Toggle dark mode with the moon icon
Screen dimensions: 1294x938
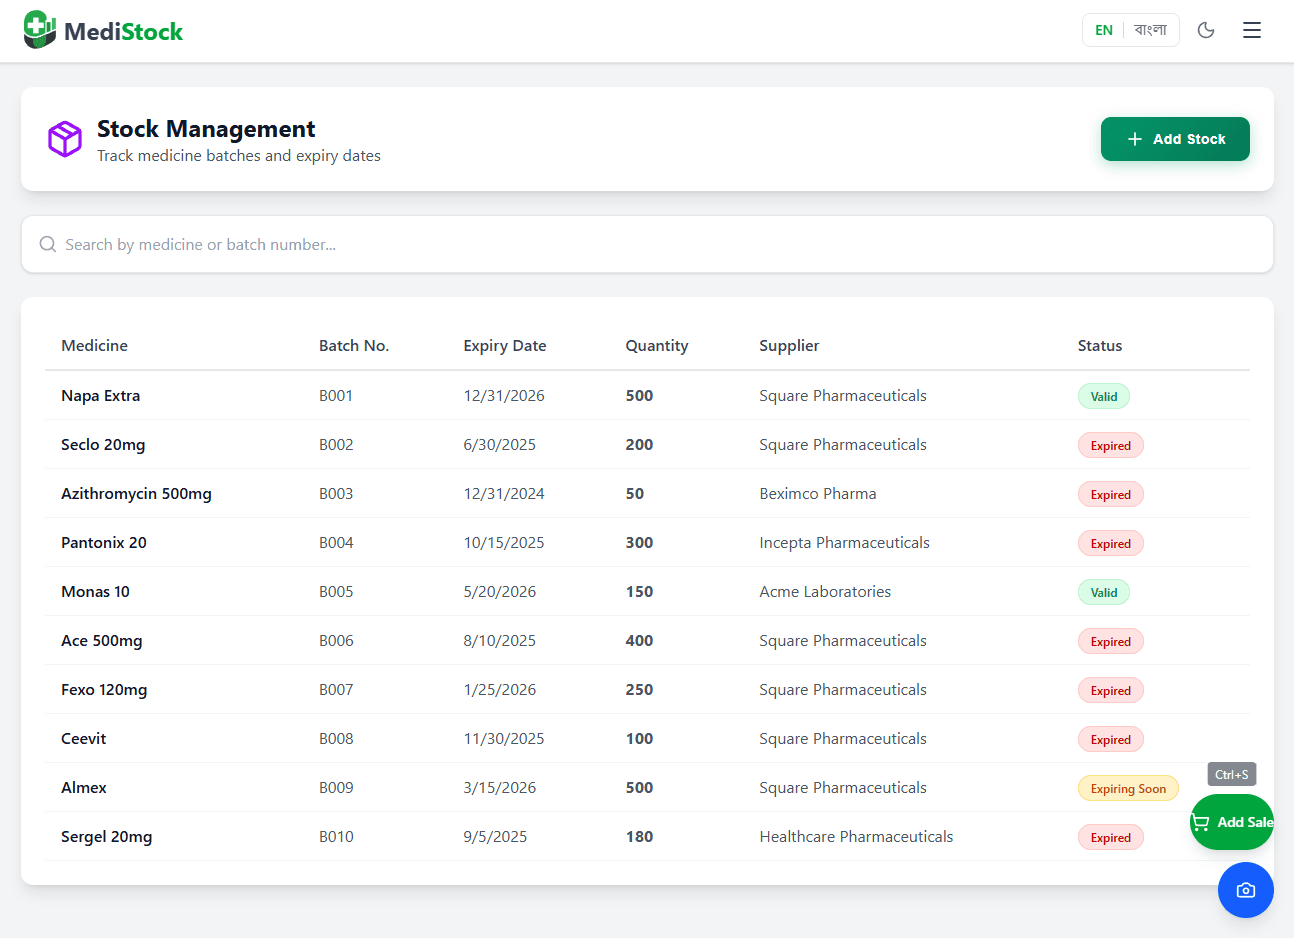(x=1206, y=30)
